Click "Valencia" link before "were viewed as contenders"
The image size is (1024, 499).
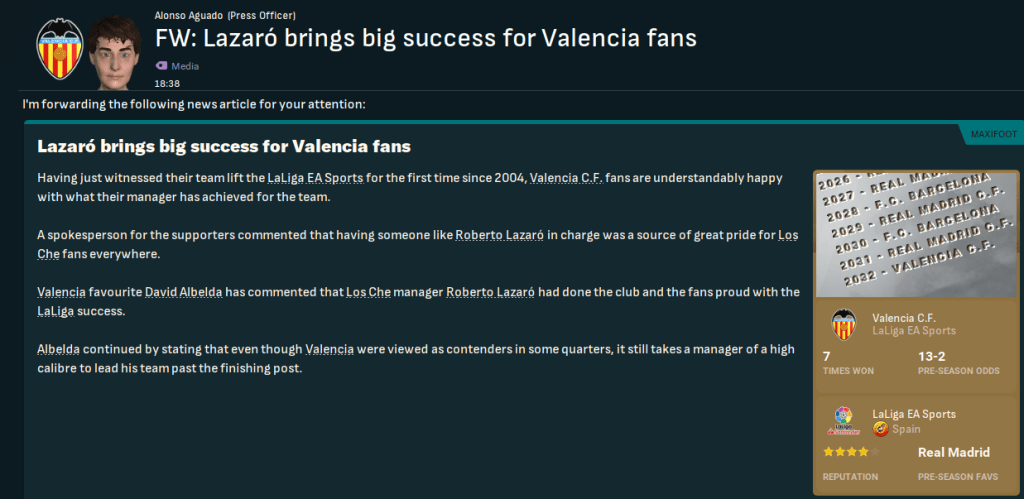pyautogui.click(x=329, y=349)
